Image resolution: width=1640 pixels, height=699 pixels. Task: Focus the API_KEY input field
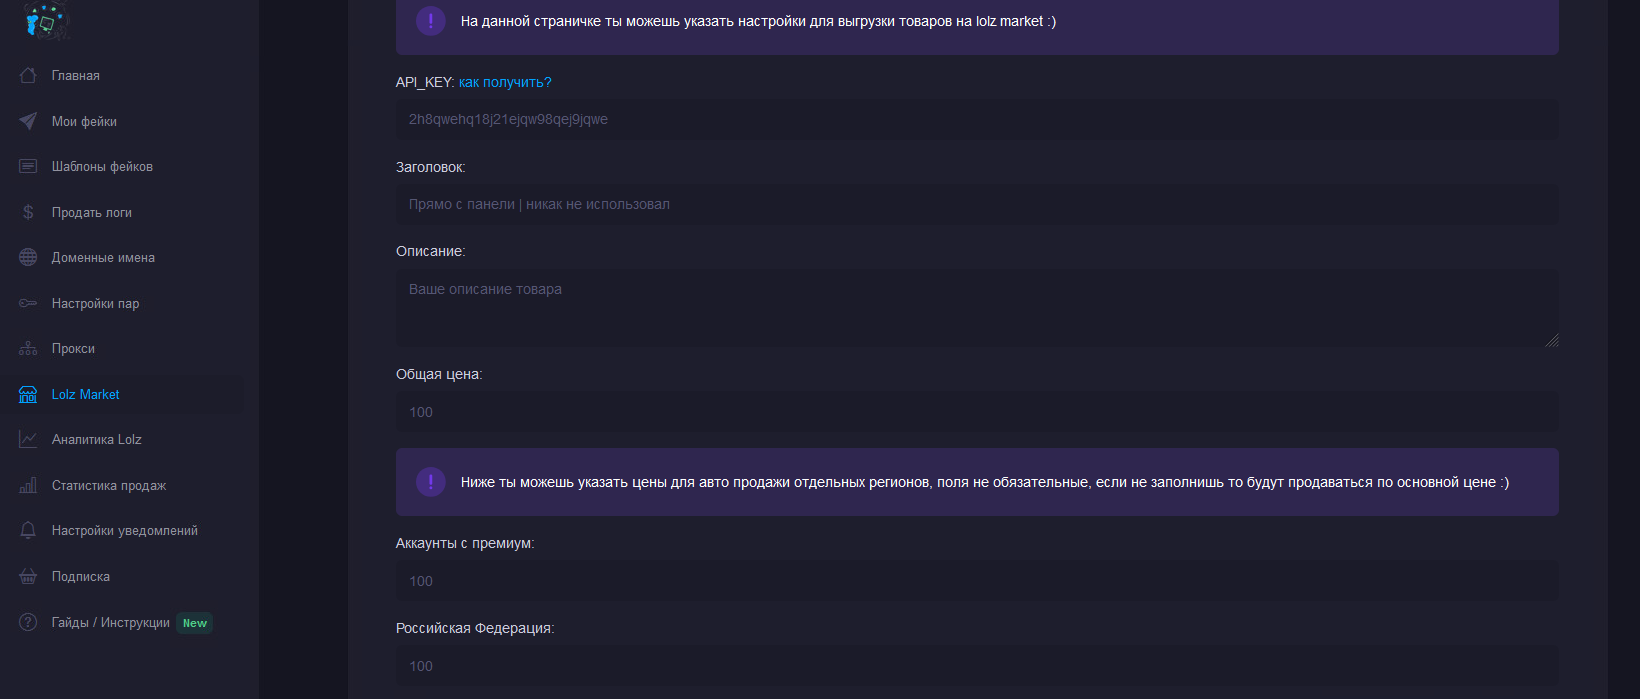tap(976, 120)
